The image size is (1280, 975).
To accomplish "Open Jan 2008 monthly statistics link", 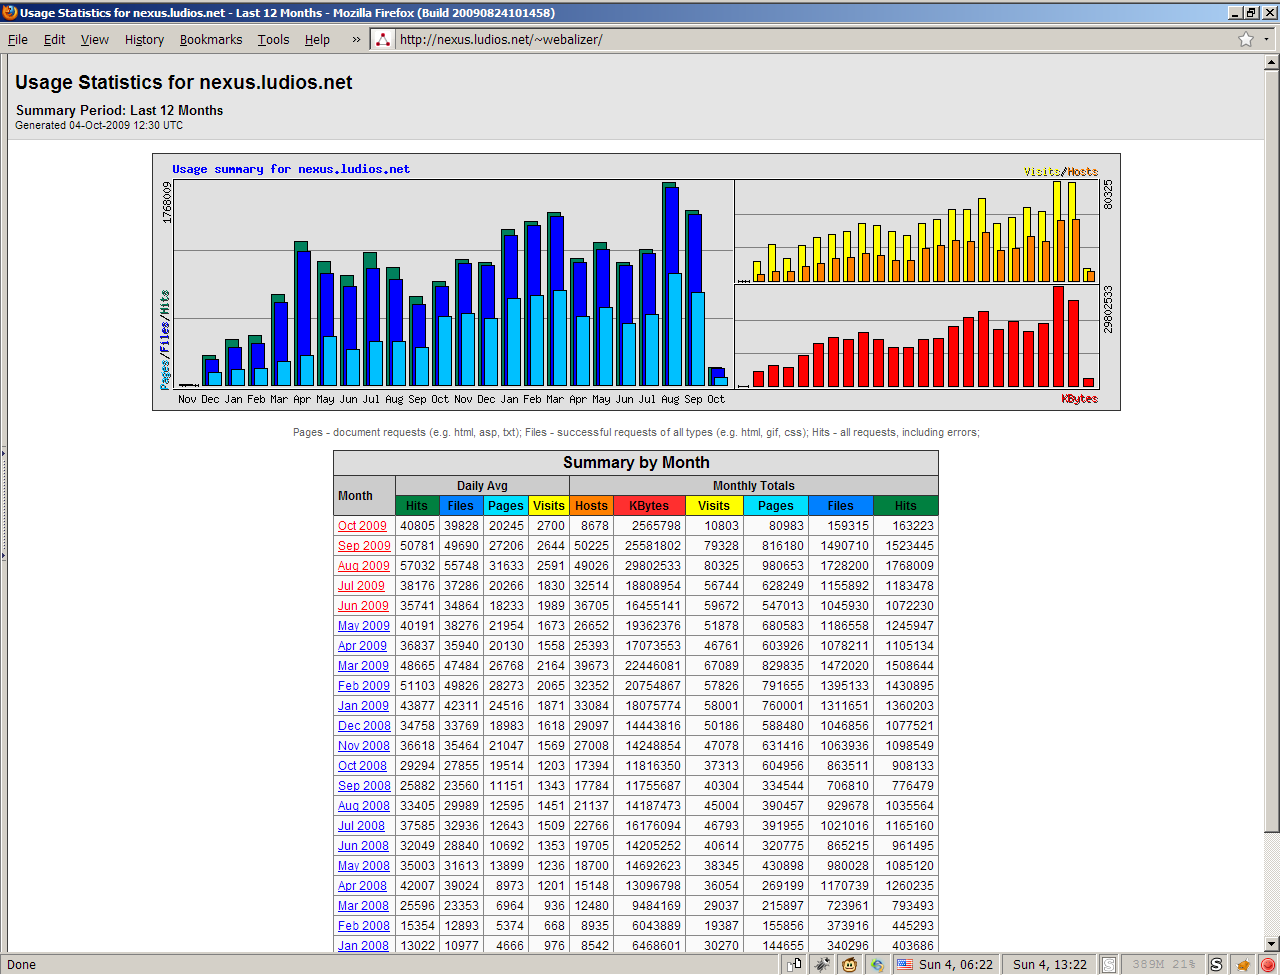I will click(x=363, y=946).
